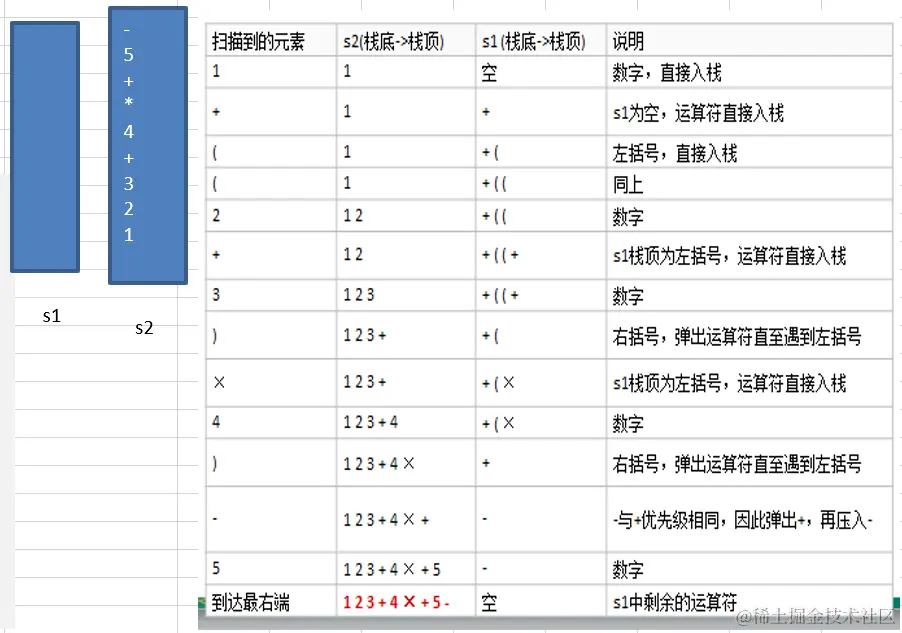
Task: Click scanned element "3" in the first column
Action: click(x=271, y=295)
